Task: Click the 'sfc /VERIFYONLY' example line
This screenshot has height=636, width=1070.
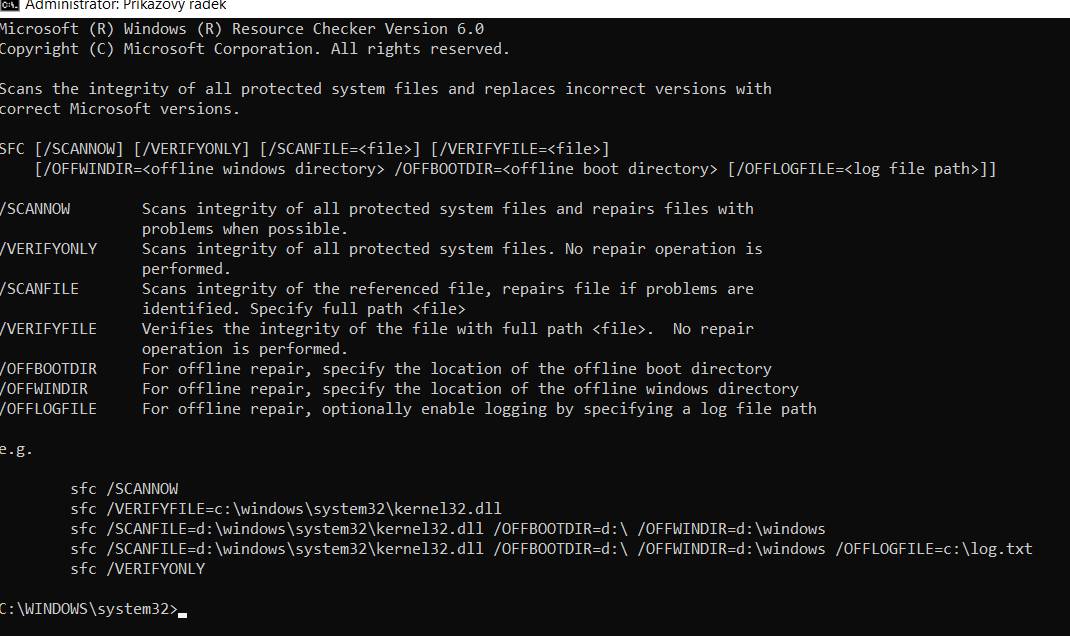Action: pos(137,569)
